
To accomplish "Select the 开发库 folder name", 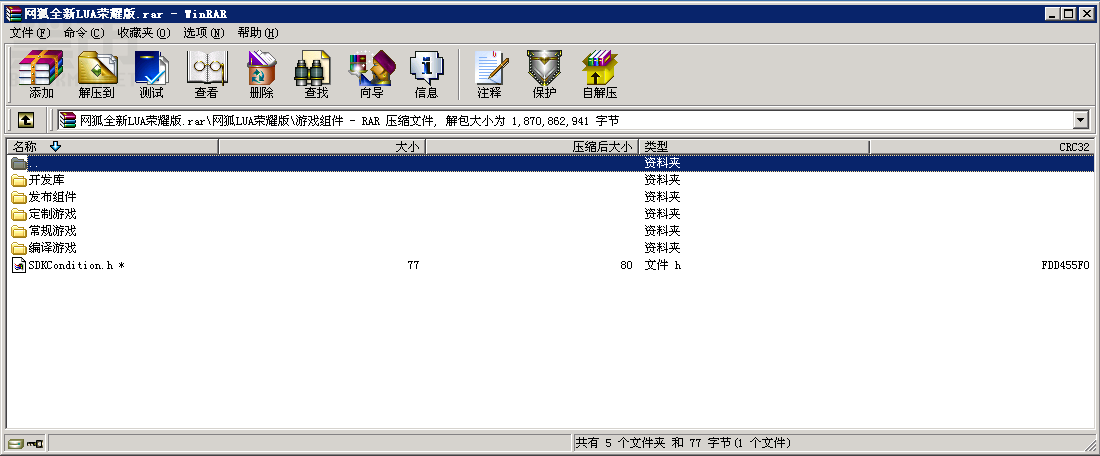I will (x=46, y=180).
